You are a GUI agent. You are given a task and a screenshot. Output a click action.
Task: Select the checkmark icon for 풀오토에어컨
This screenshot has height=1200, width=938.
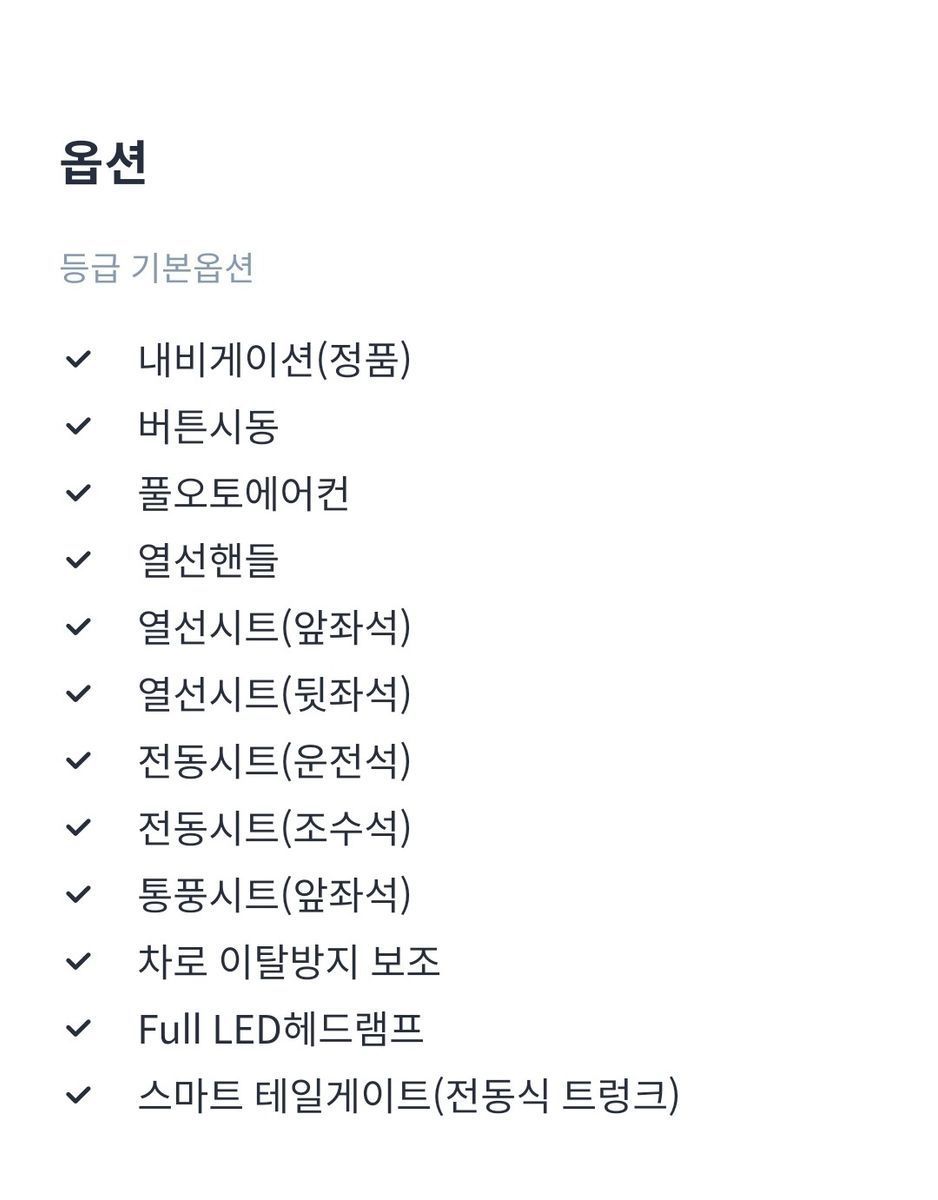coord(78,493)
